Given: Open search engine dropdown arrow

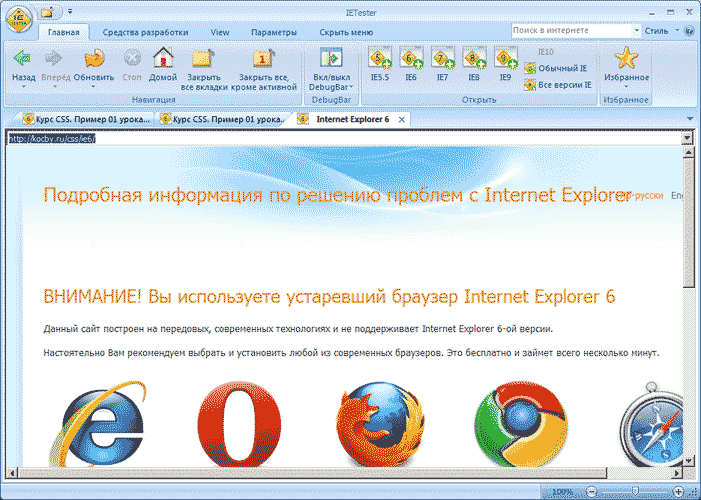Looking at the screenshot, I should (637, 31).
